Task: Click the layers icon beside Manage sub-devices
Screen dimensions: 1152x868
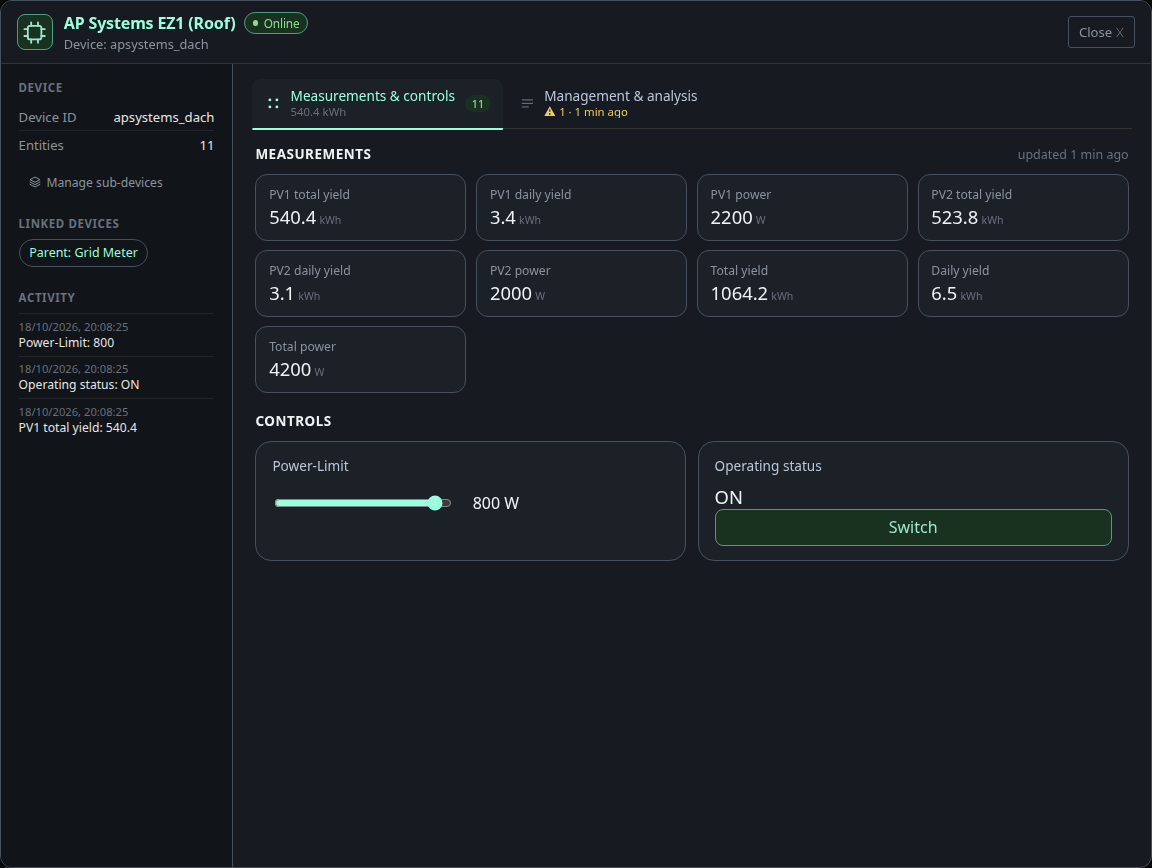Action: pyautogui.click(x=35, y=182)
